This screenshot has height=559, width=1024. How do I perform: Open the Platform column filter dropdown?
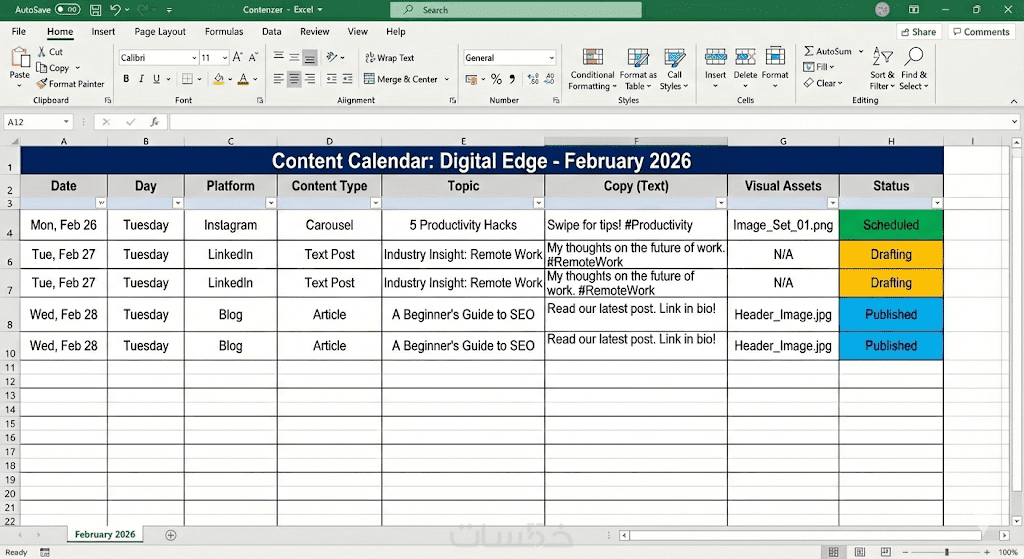tap(270, 203)
